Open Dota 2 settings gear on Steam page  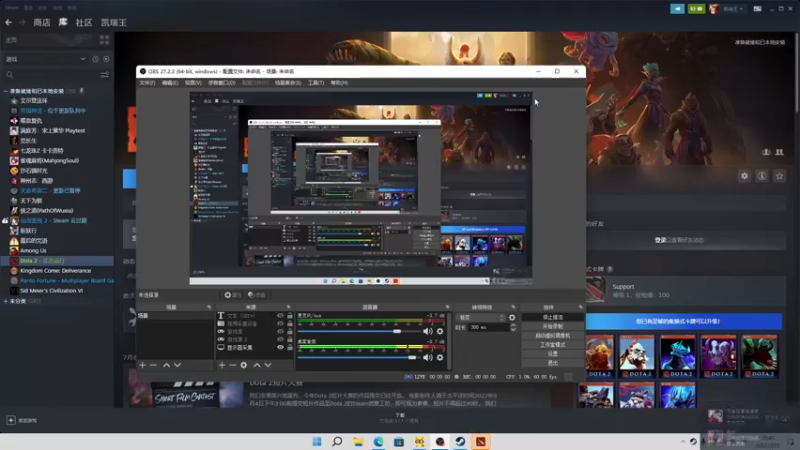(744, 176)
